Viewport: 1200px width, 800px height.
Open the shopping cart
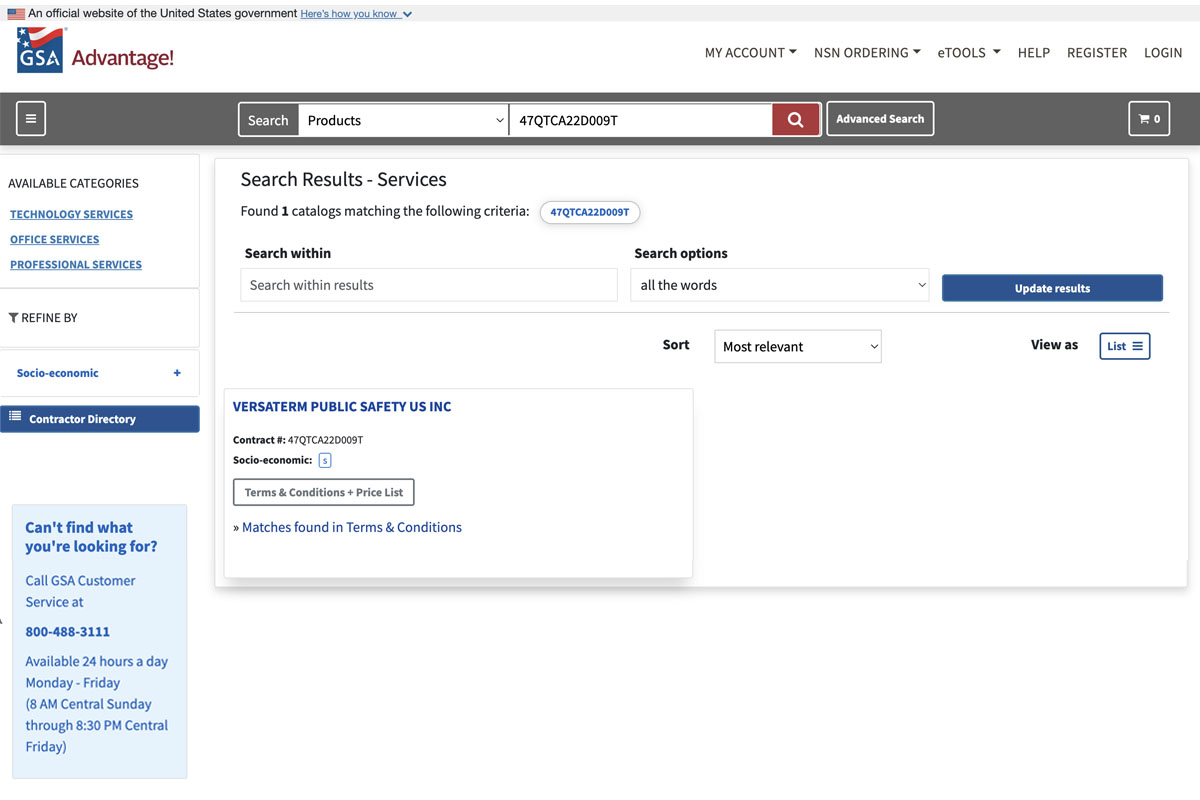[1149, 119]
